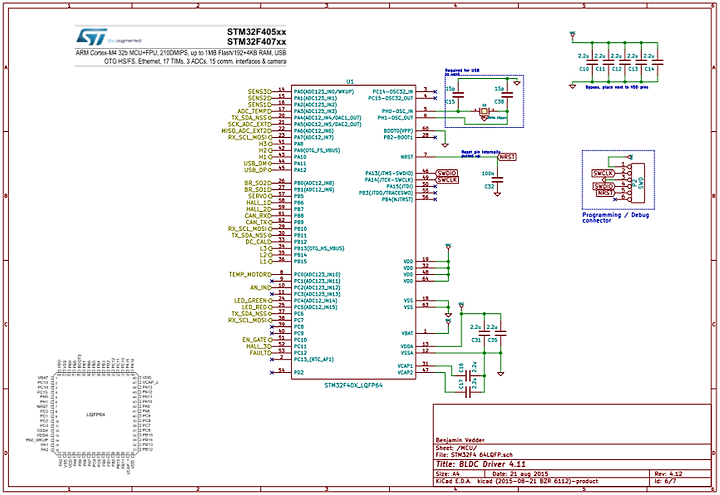Click the SENS3 net label
The width and height of the screenshot is (720, 495).
(259, 91)
